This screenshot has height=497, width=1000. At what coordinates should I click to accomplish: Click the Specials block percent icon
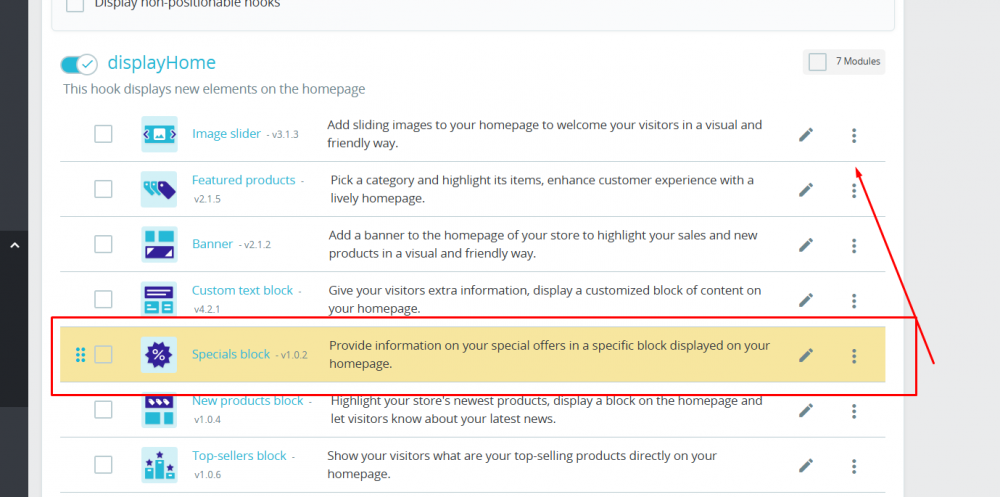(159, 355)
